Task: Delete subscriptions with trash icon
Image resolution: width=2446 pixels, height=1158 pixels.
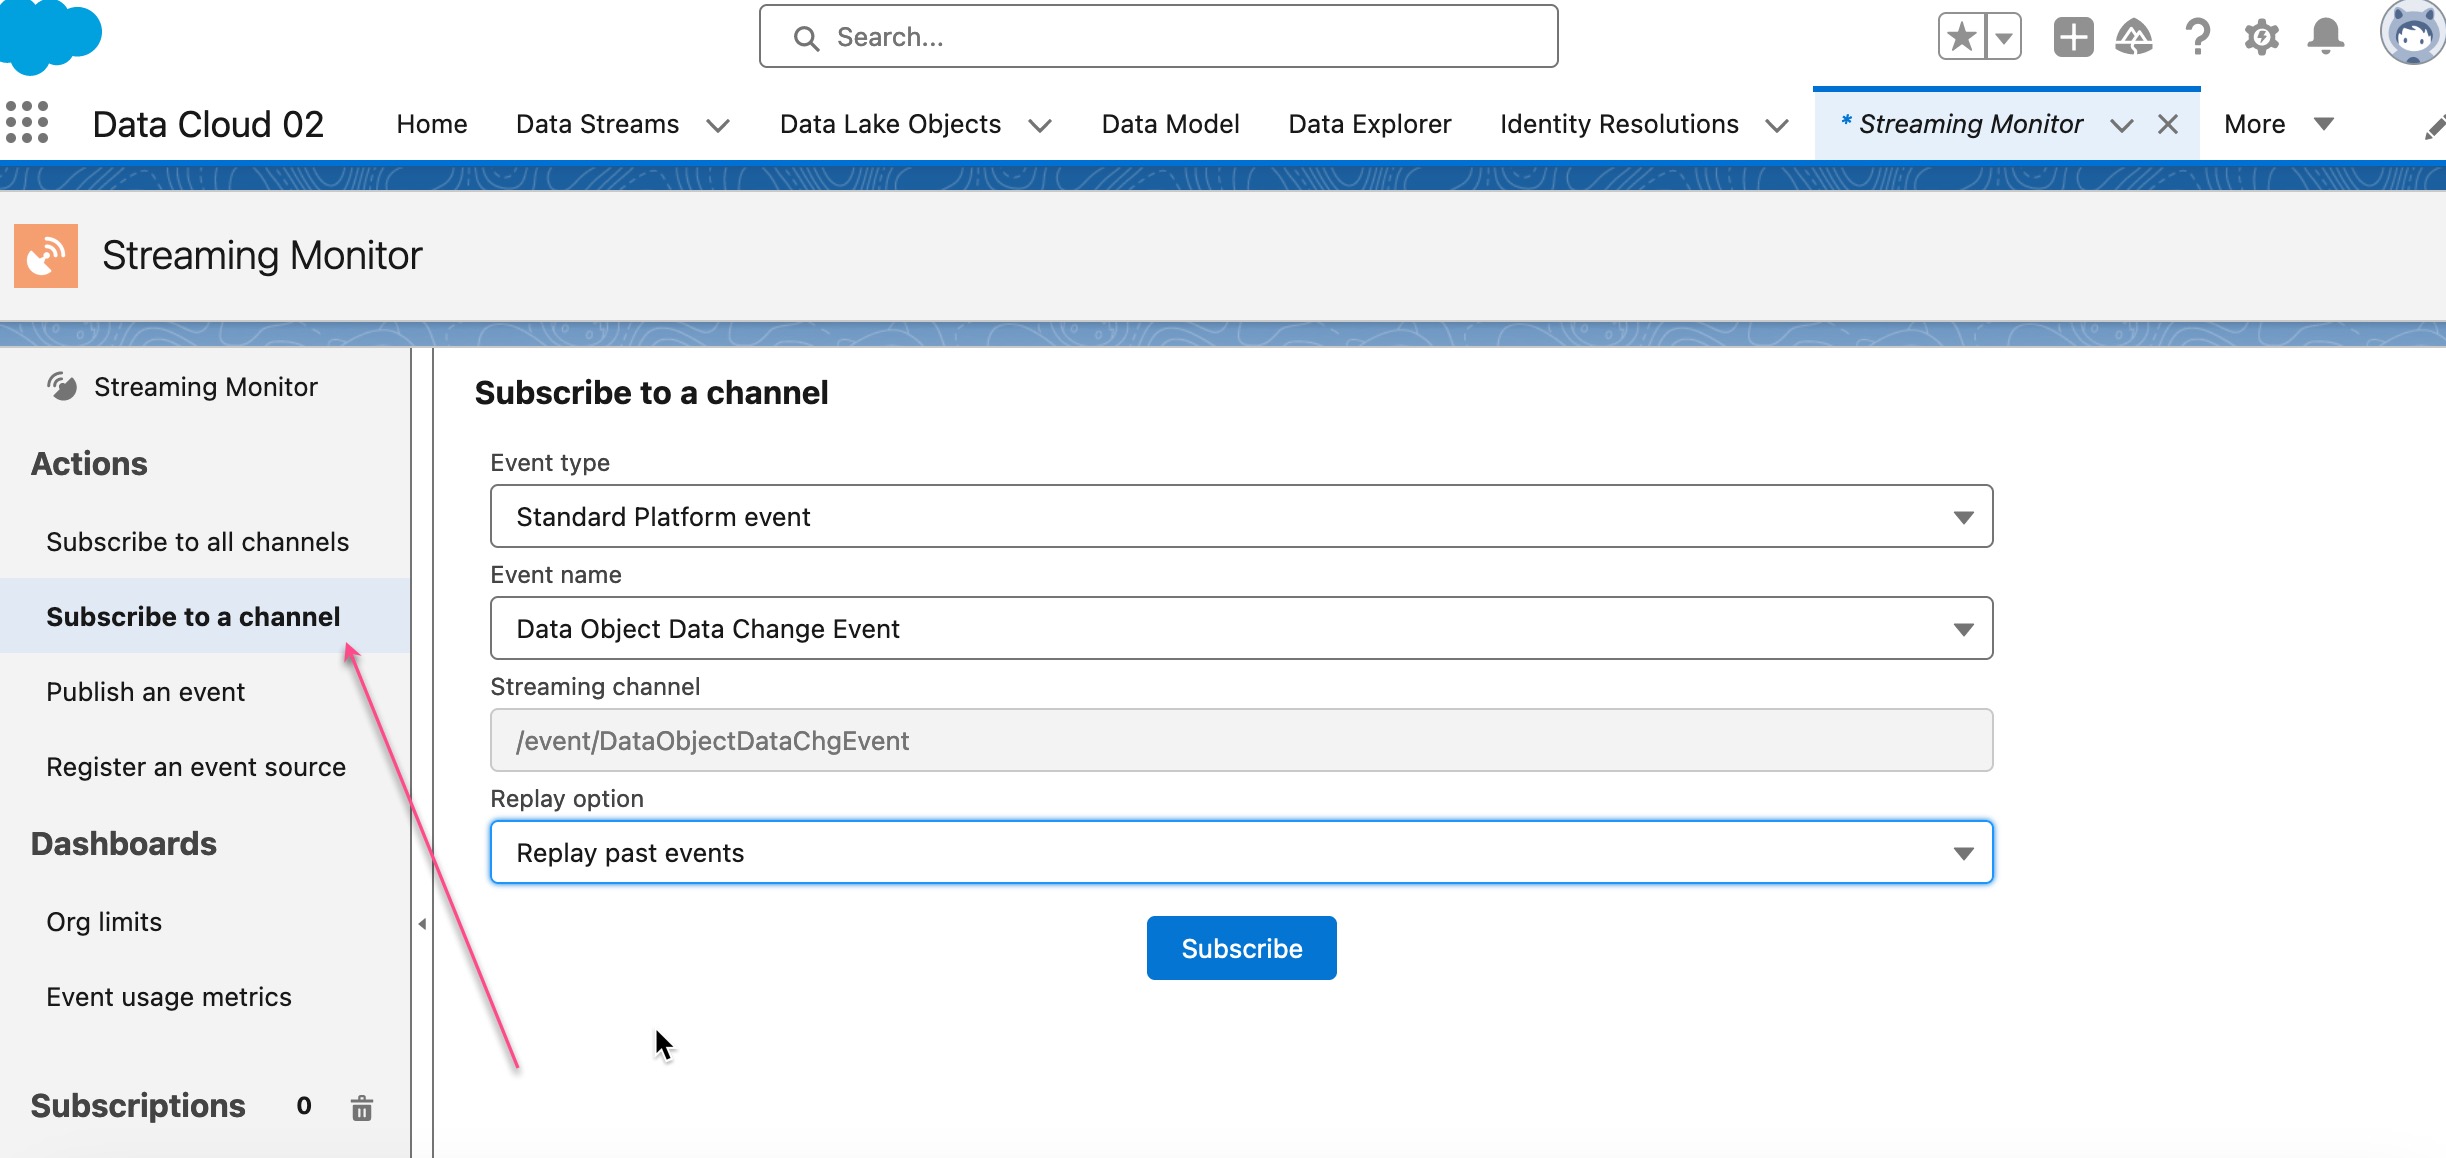Action: 362,1107
